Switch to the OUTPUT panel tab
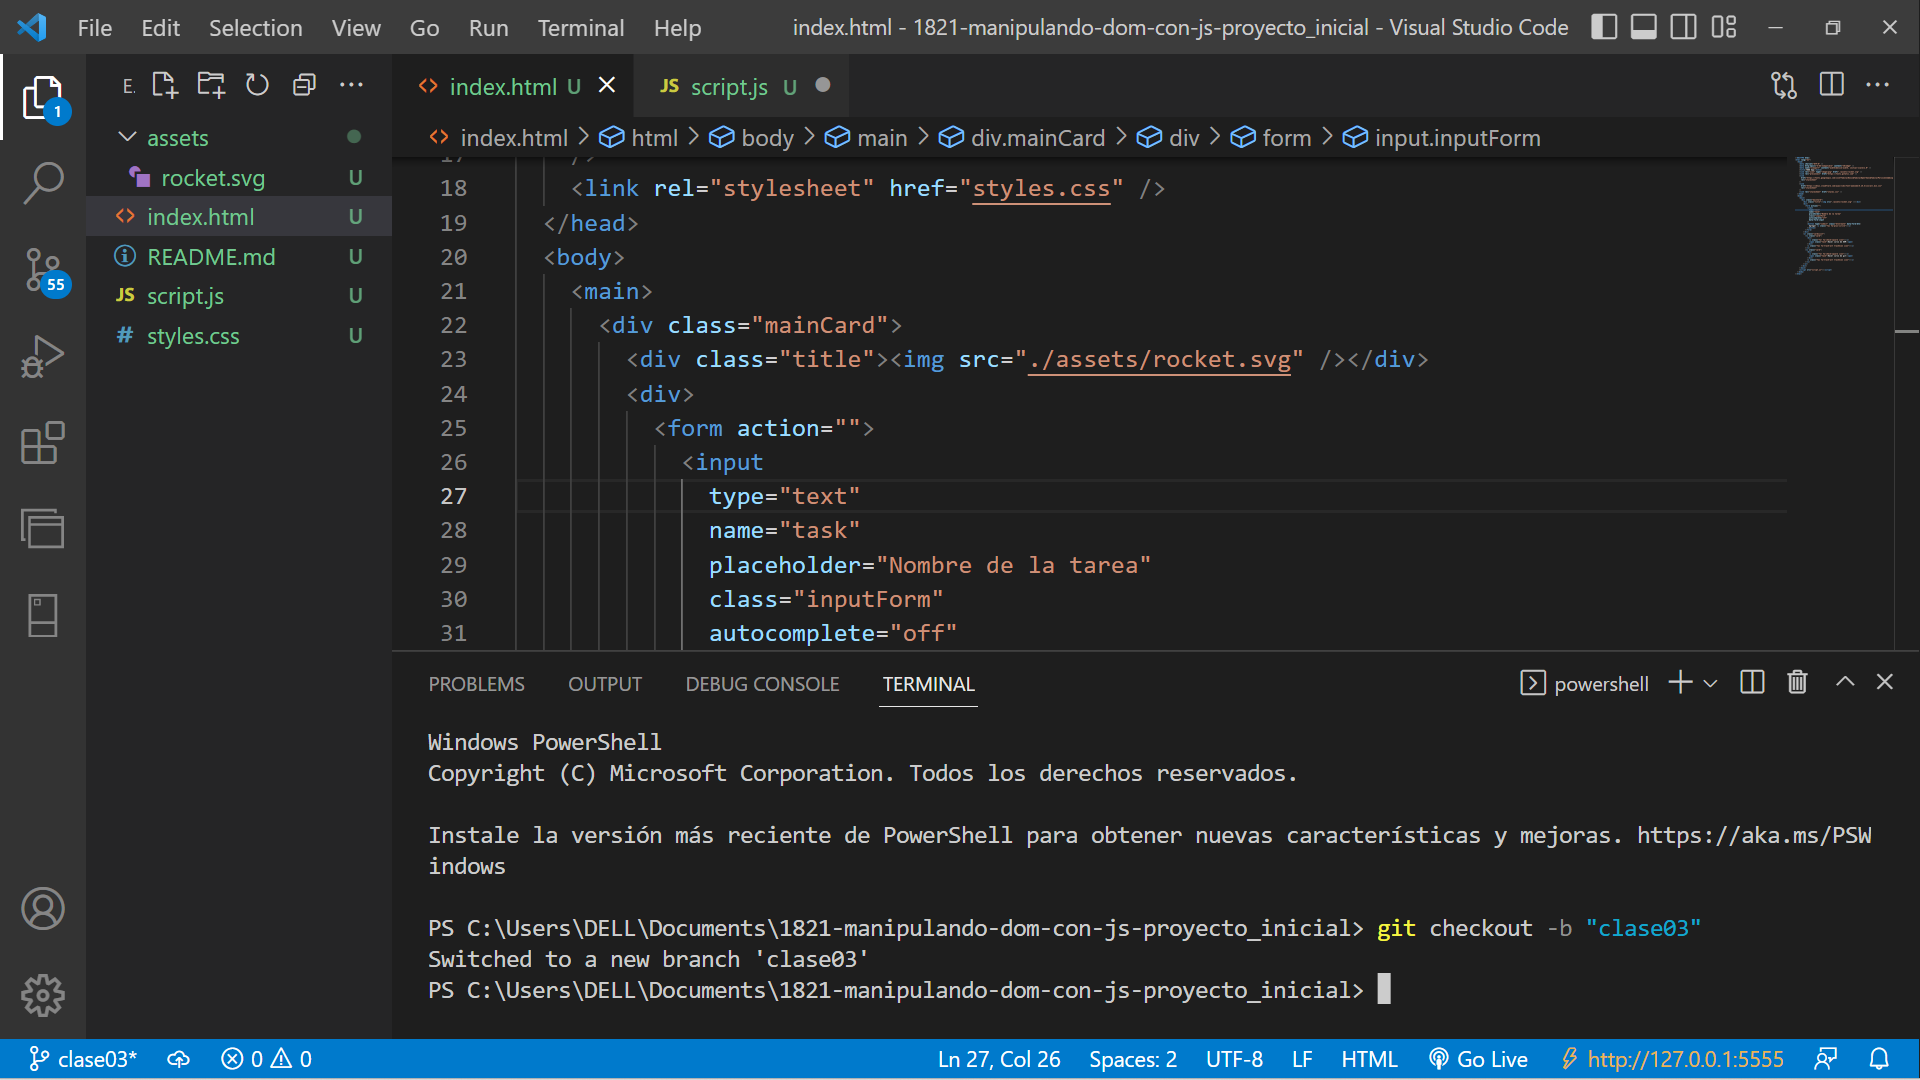 click(605, 684)
